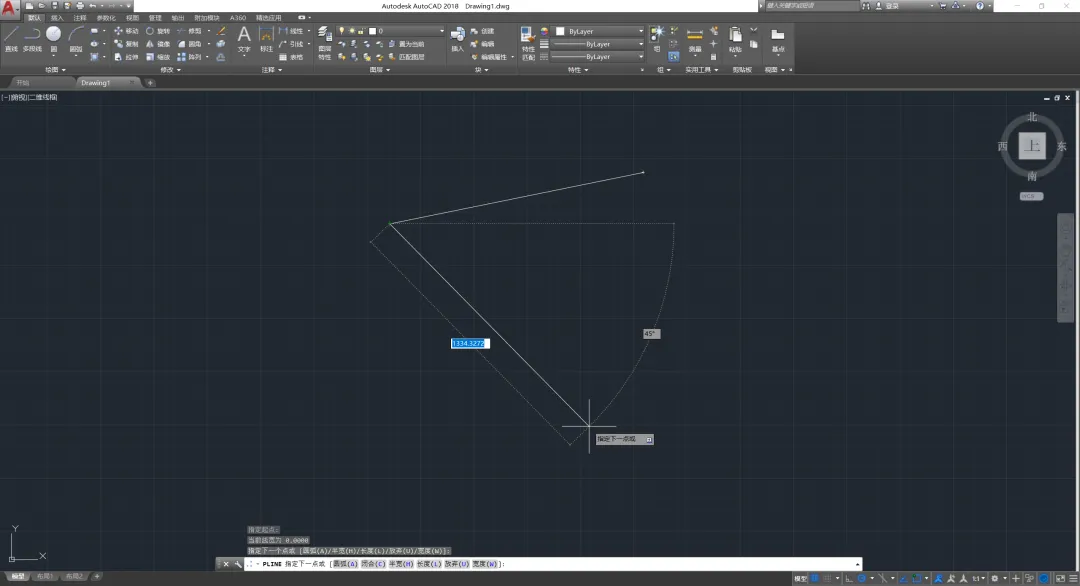
Task: Toggle hardware acceleration blue circle in status bar
Action: pyautogui.click(x=1044, y=578)
